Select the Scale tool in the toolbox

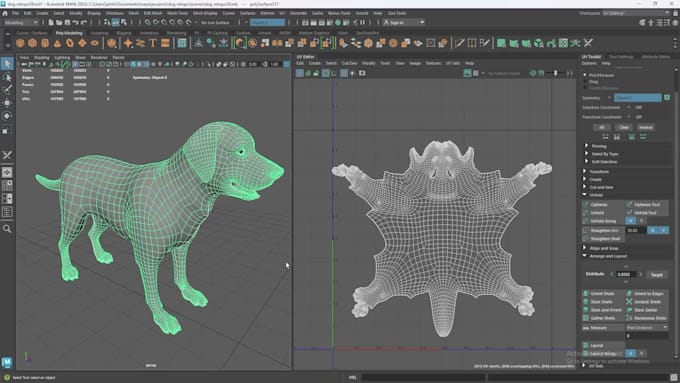tap(7, 130)
